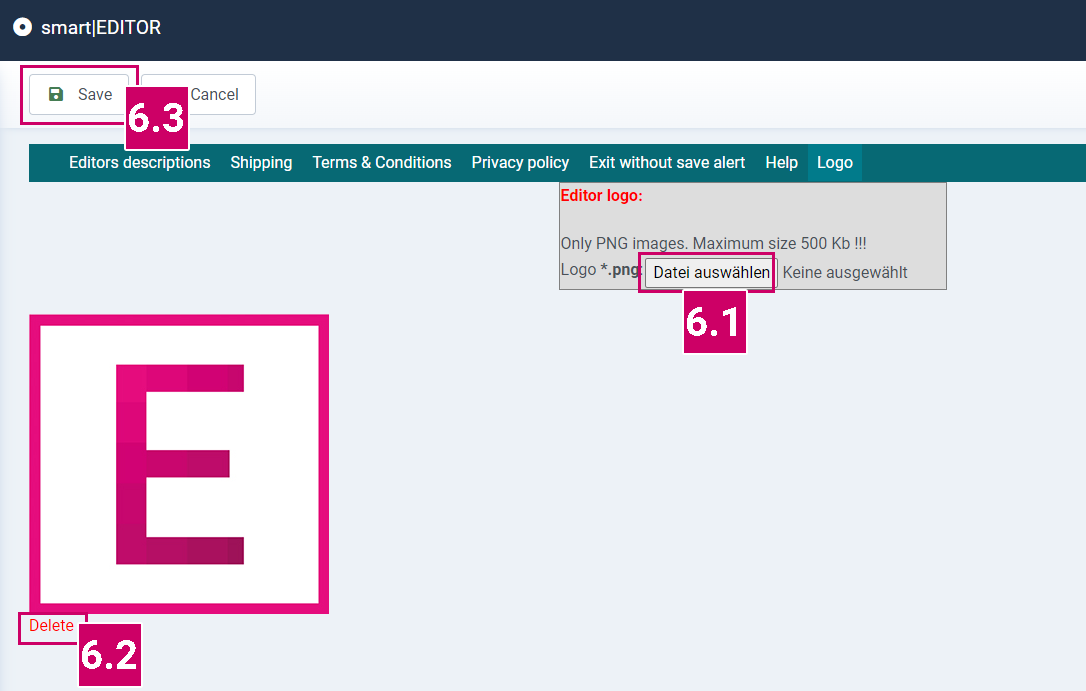Select the Logo tab
Screen dimensions: 1086x691
coord(835,163)
